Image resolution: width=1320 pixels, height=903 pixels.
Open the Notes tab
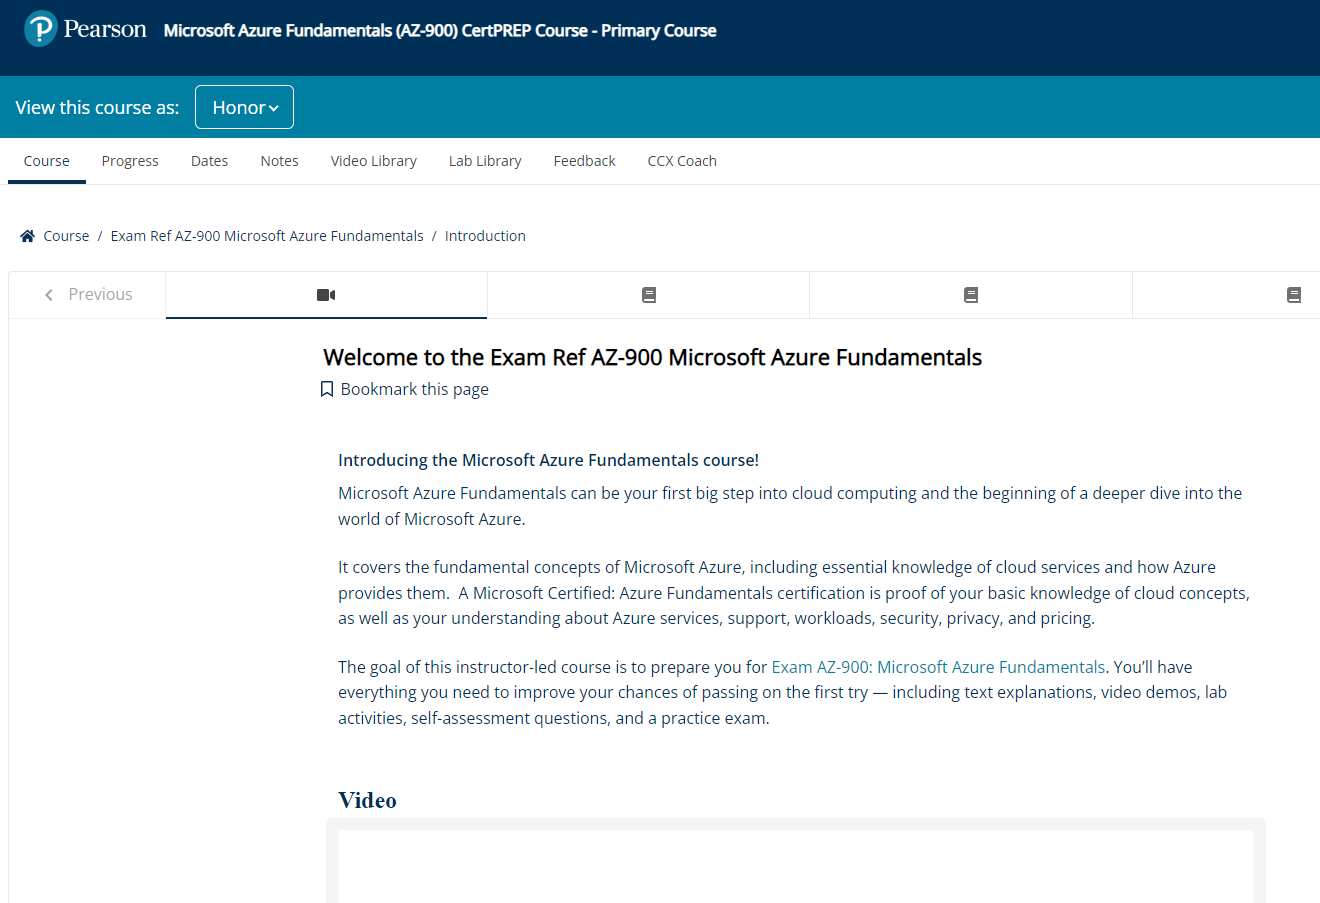click(279, 161)
